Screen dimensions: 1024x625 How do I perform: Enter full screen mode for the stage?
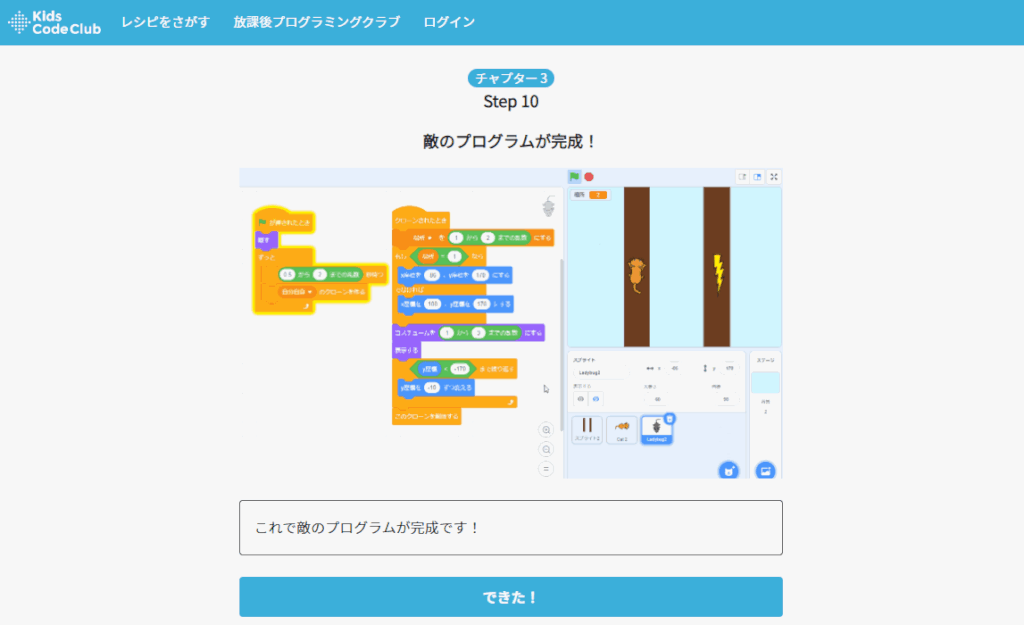point(774,177)
